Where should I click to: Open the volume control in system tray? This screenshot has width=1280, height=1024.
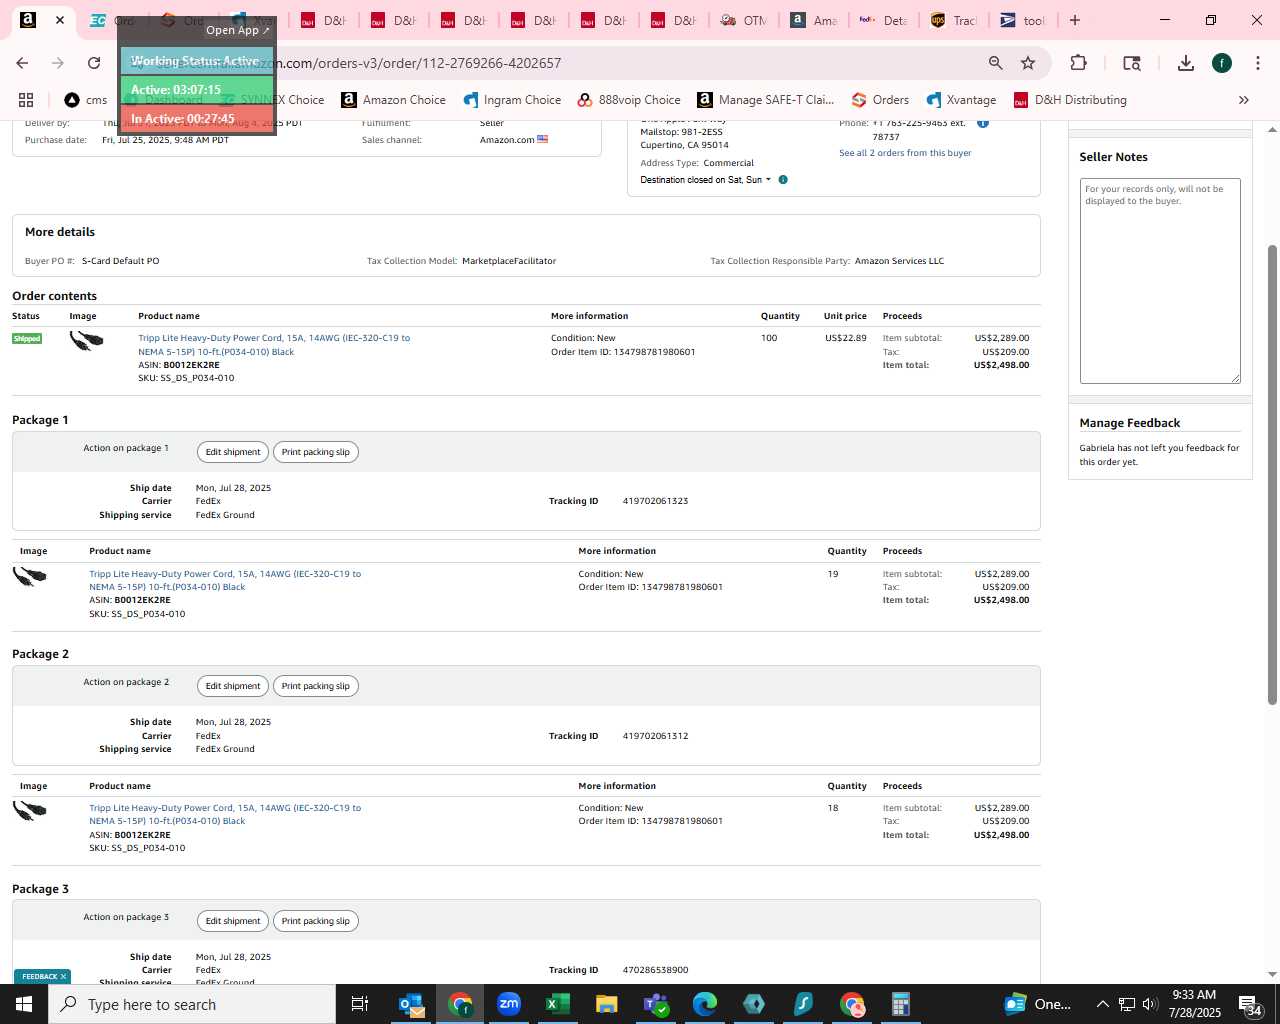tap(1149, 1004)
